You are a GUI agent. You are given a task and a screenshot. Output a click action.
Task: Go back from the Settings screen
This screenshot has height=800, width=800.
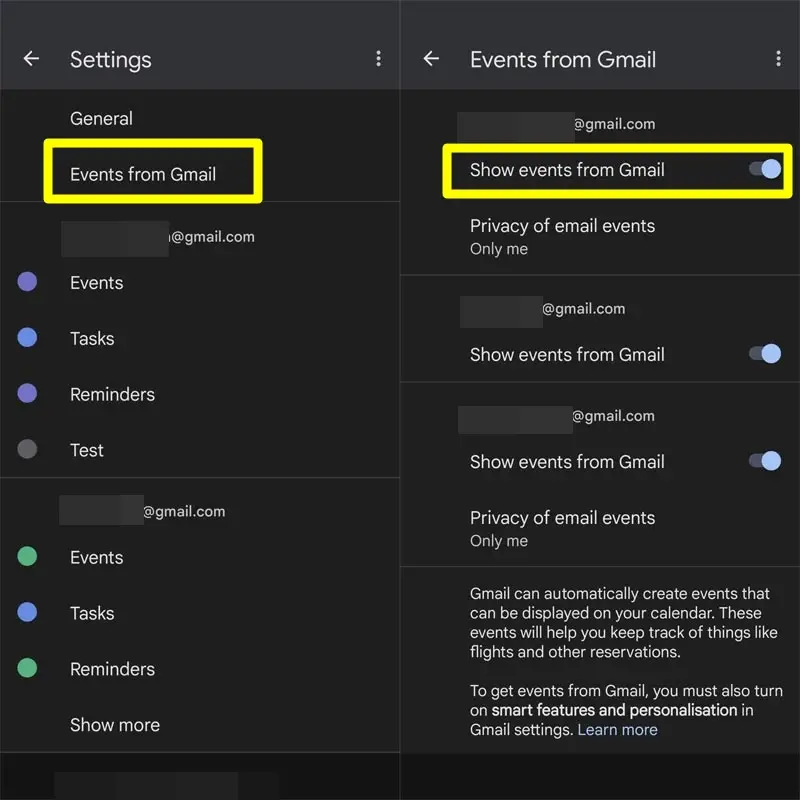[x=31, y=59]
